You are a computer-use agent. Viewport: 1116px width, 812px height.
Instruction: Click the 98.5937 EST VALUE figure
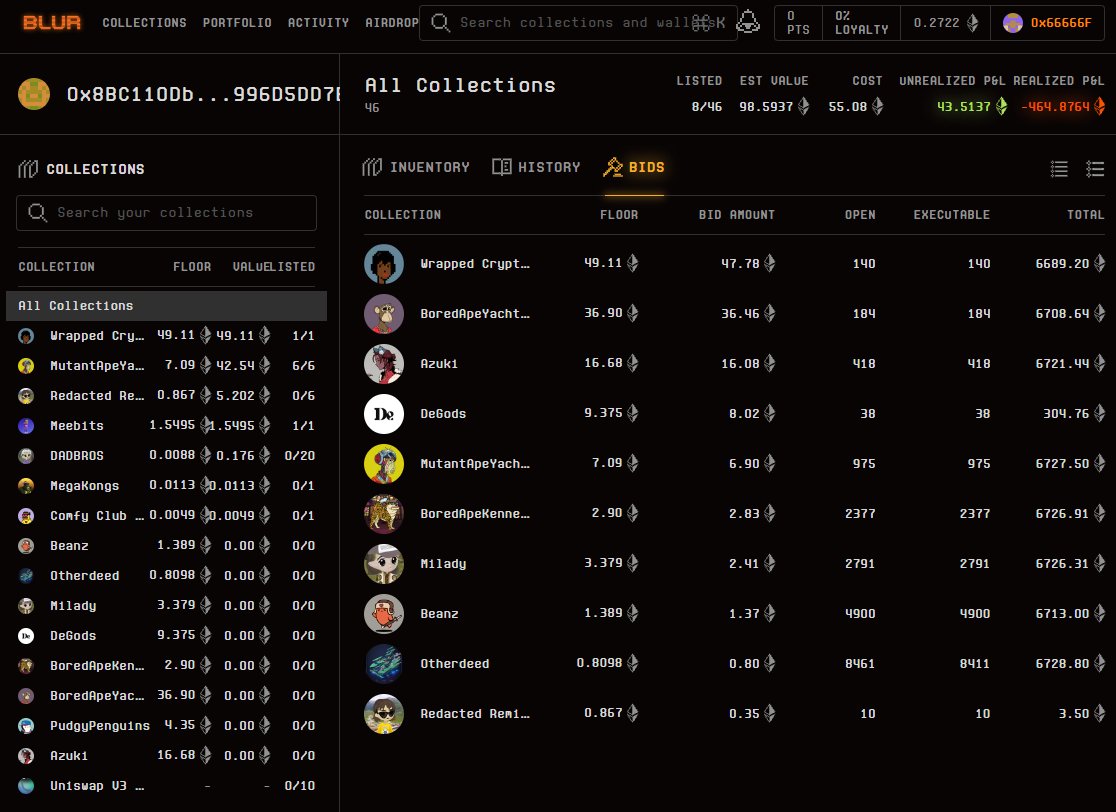766,107
